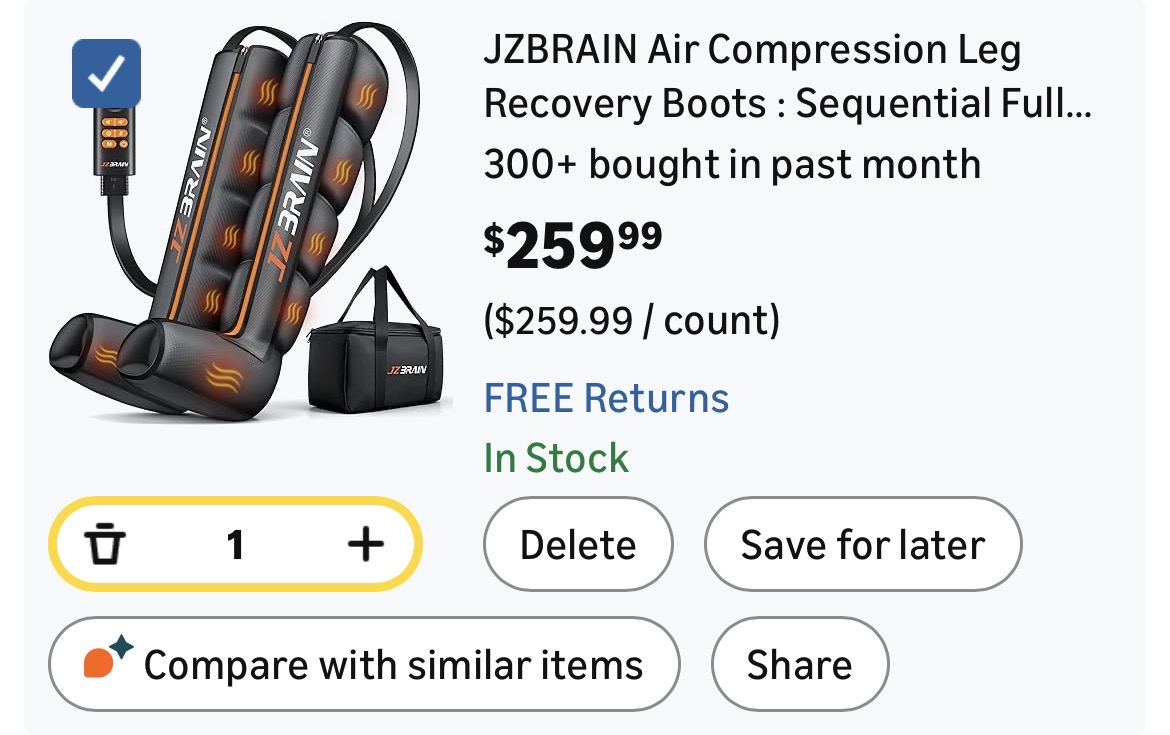Click the trash can icon in quantity stepper
This screenshot has height=735, width=1170.
click(x=104, y=545)
